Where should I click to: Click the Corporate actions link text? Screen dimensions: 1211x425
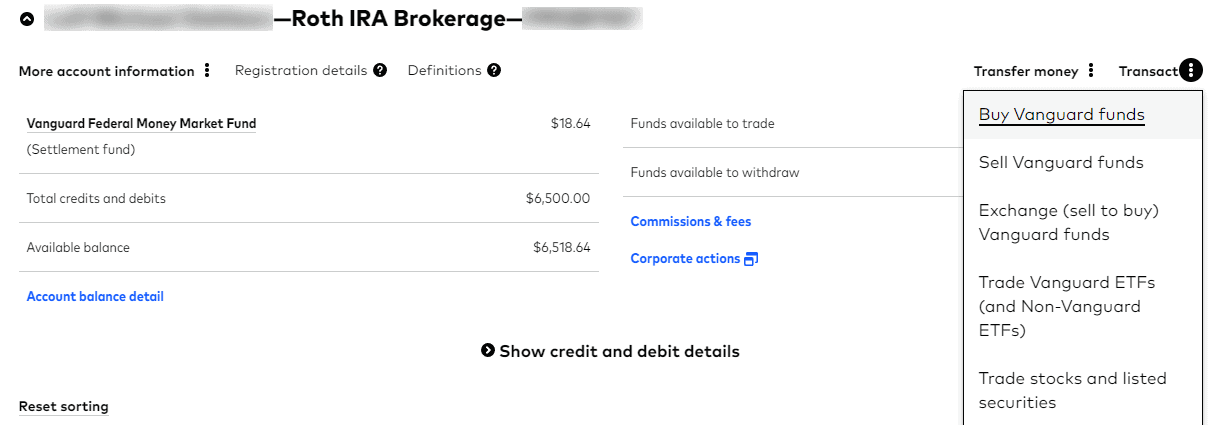point(685,258)
